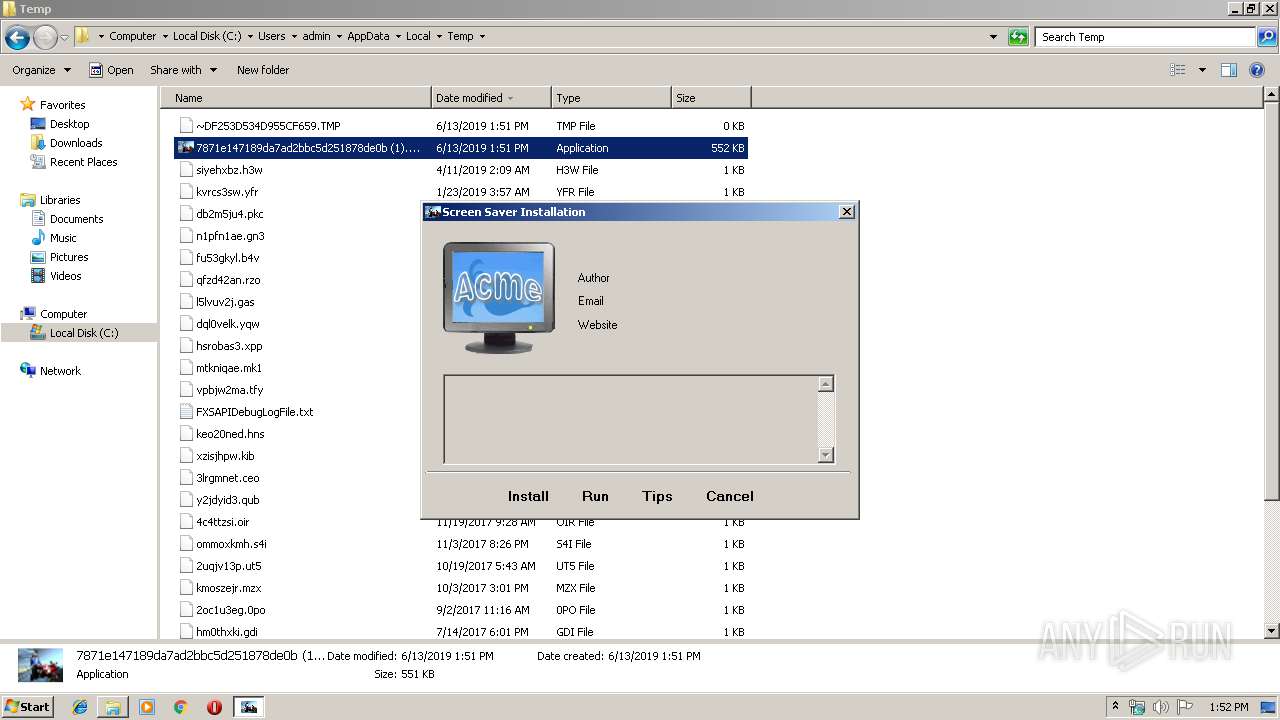Open the Start menu
The image size is (1280, 720).
tap(28, 706)
